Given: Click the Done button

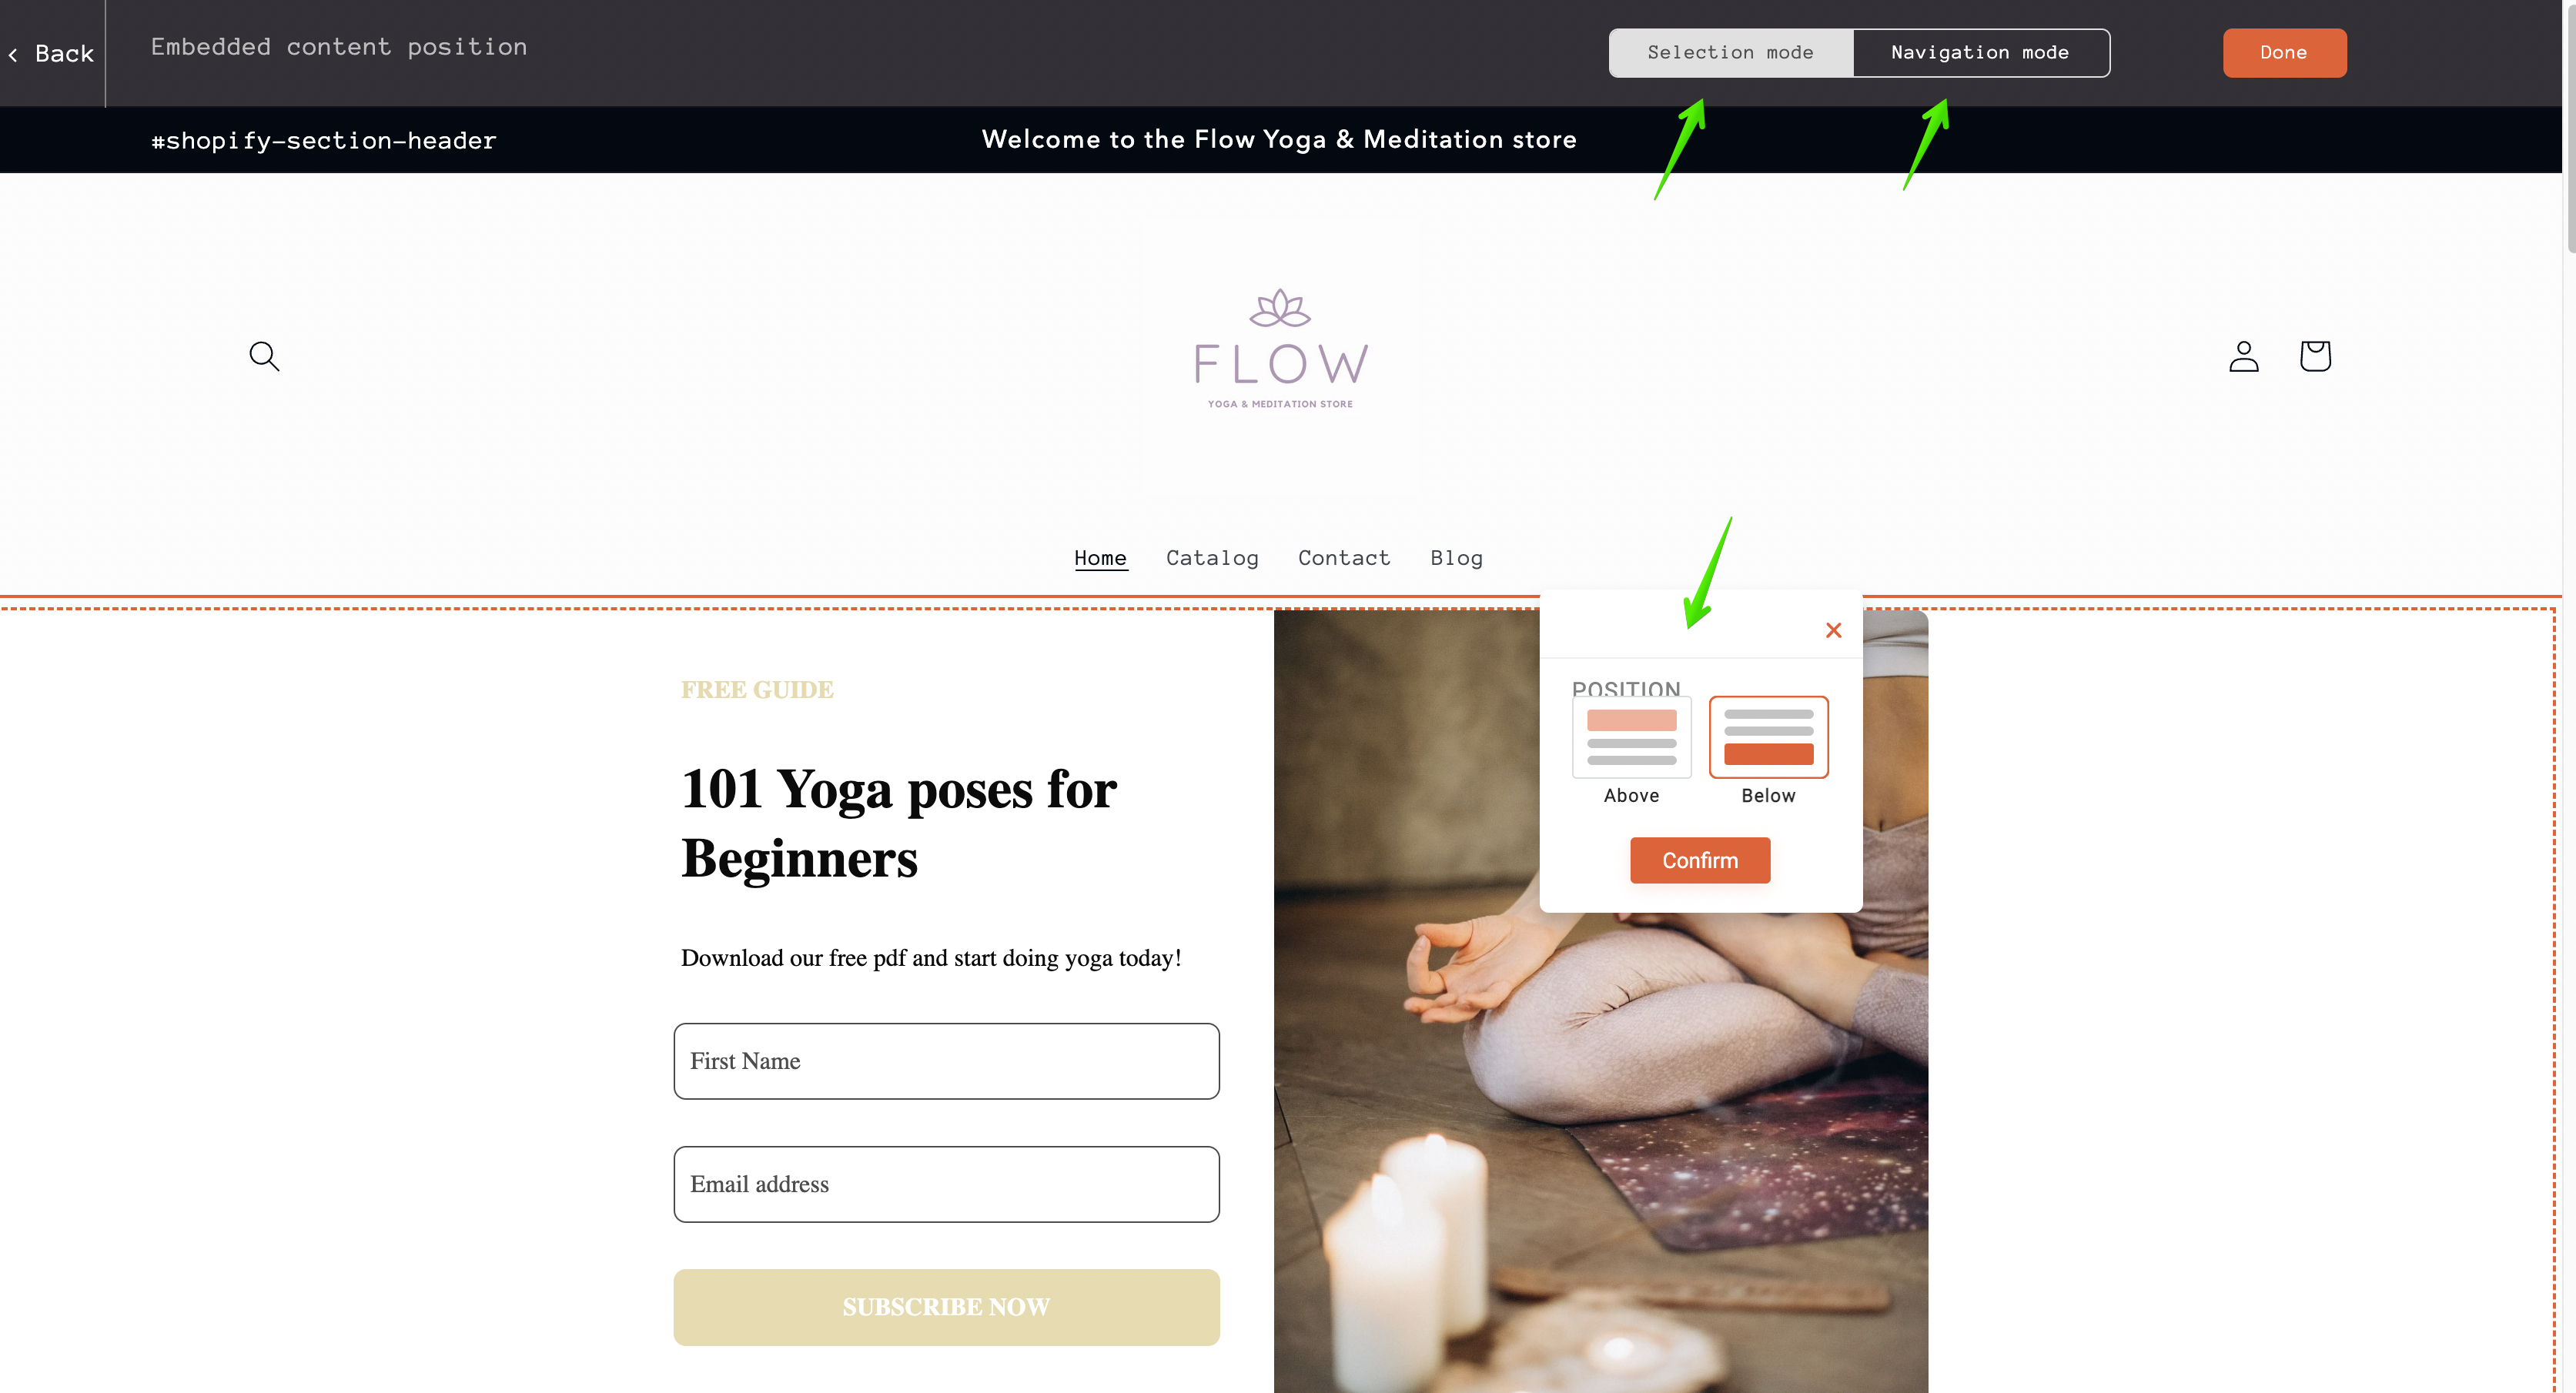Looking at the screenshot, I should [2283, 52].
